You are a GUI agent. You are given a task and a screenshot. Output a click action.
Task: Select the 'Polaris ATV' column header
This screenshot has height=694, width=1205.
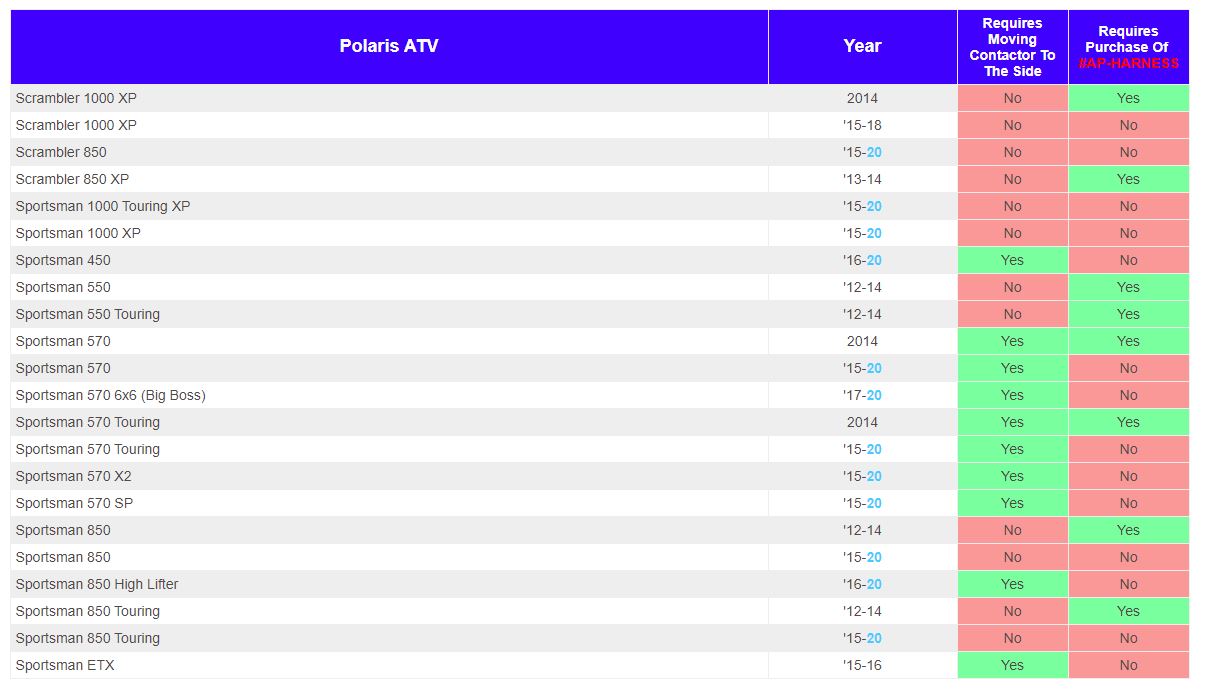pos(389,46)
